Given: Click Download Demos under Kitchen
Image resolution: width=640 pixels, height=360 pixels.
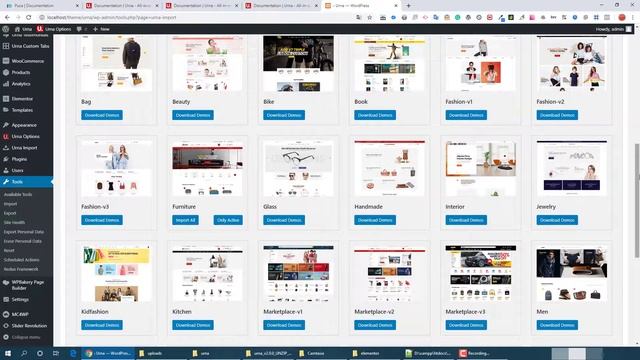Looking at the screenshot, I should (193, 325).
